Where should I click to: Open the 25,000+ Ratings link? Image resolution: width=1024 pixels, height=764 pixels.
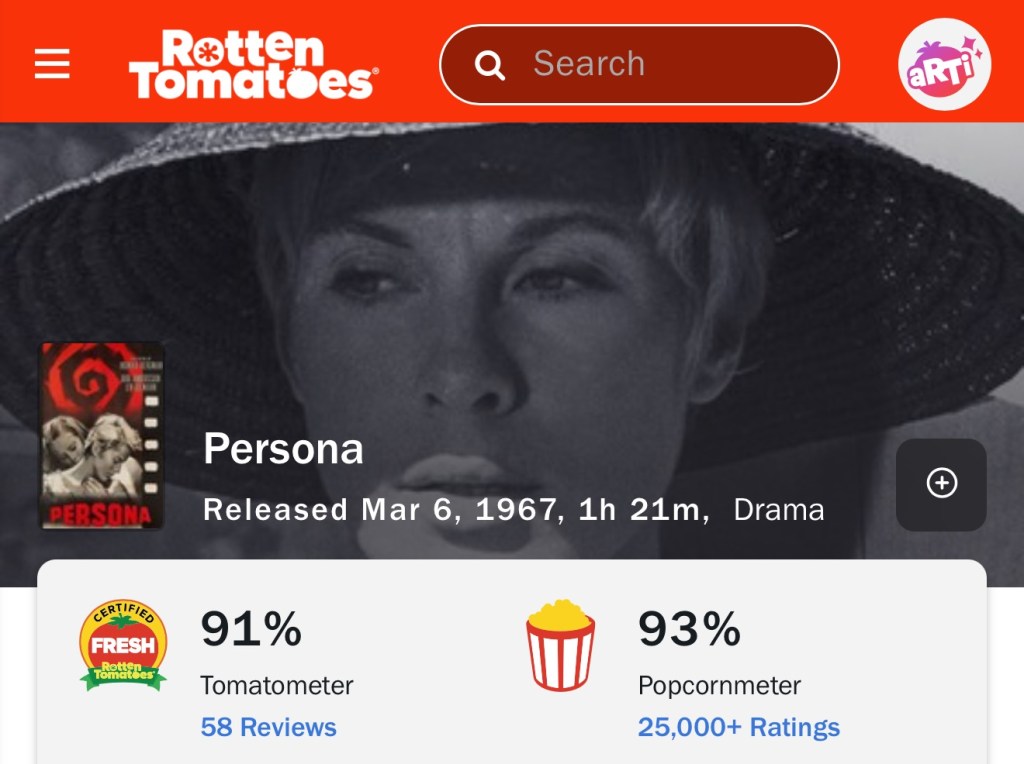738,727
